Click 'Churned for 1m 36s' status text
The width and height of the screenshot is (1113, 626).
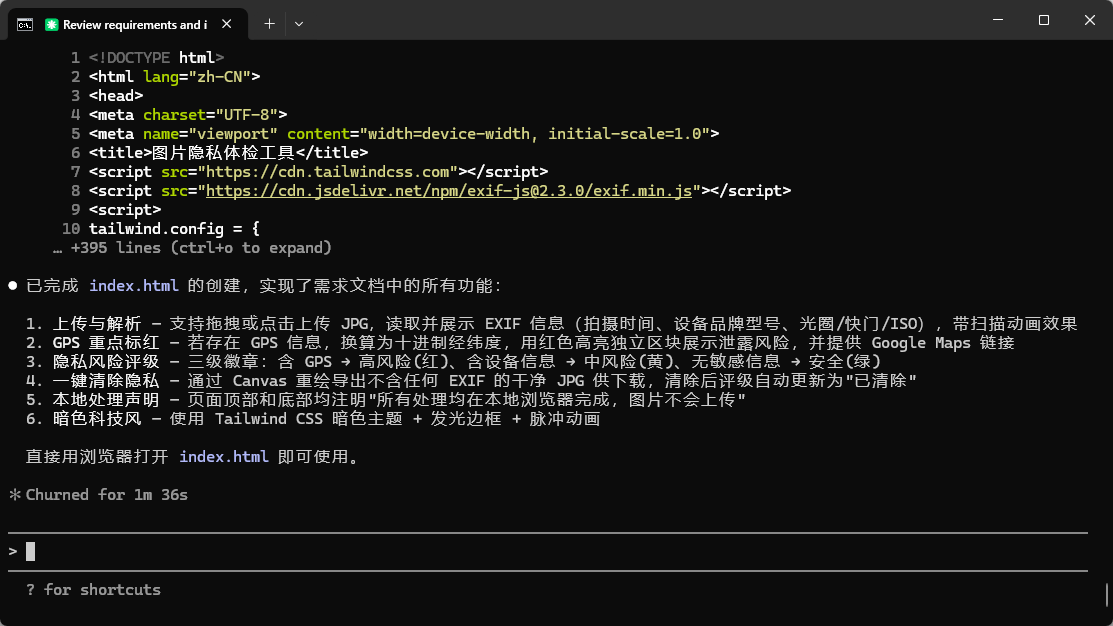[x=106, y=495]
